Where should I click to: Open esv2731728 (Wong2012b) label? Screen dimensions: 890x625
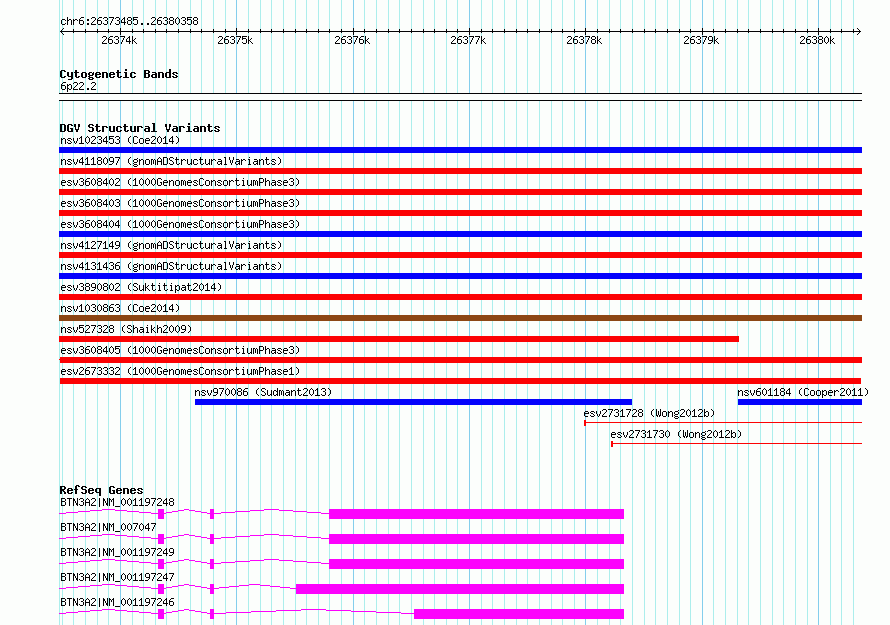click(649, 413)
